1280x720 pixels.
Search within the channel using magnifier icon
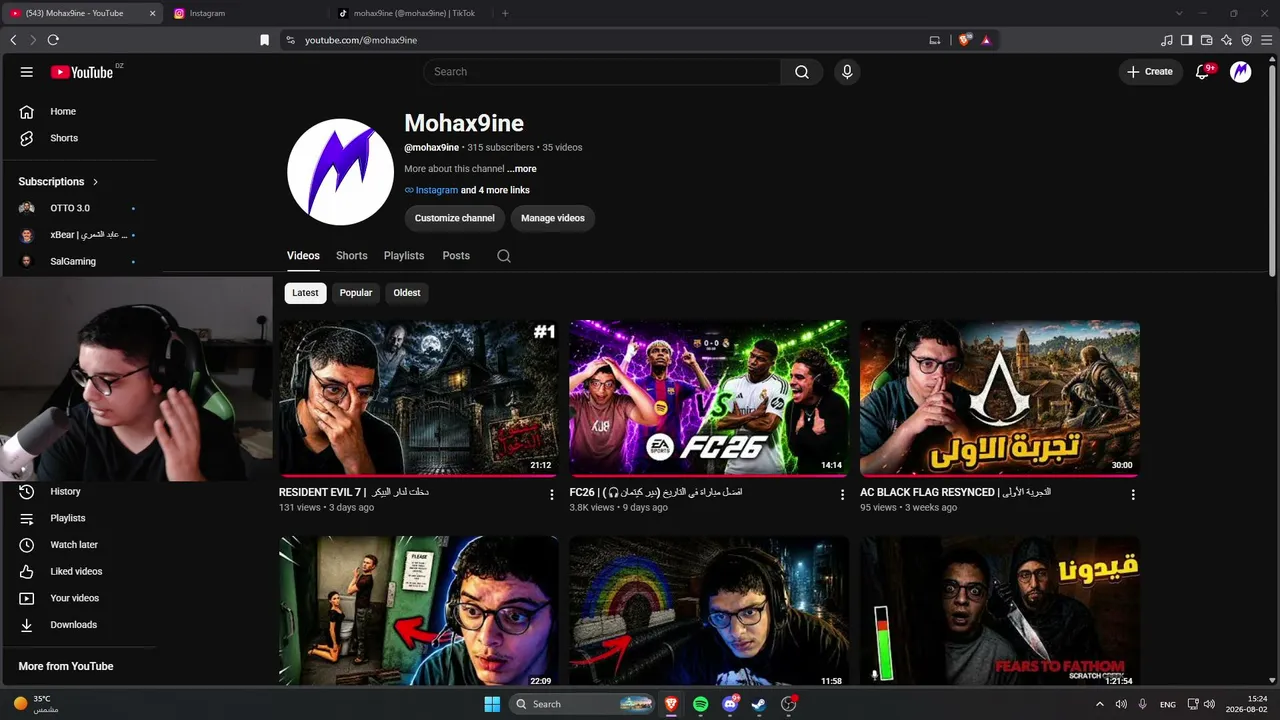coord(504,256)
